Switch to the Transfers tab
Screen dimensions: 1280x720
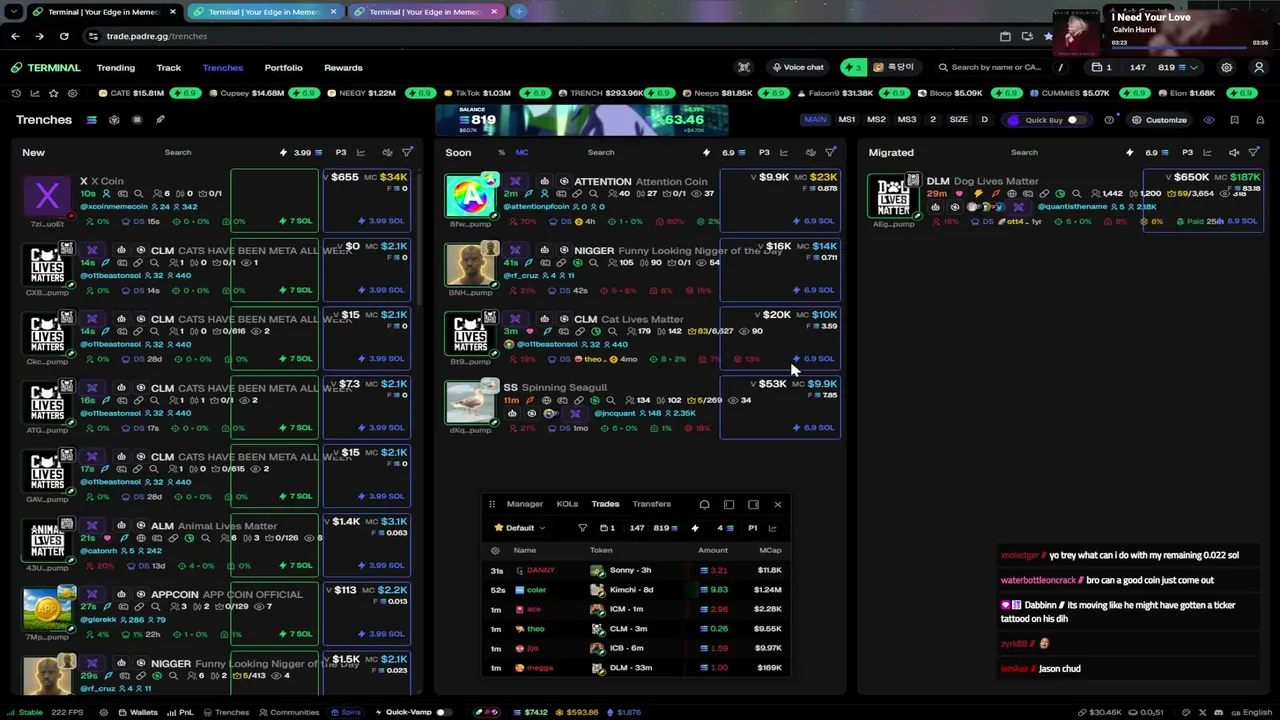coord(651,504)
